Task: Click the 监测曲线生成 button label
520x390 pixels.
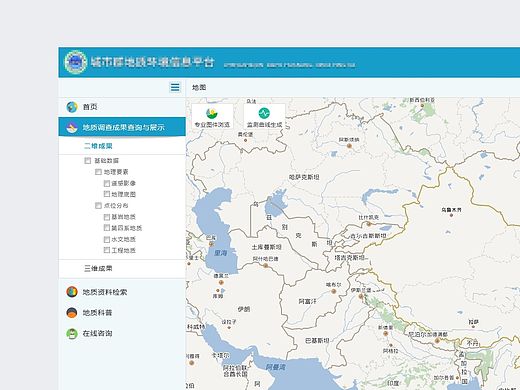Action: click(264, 125)
